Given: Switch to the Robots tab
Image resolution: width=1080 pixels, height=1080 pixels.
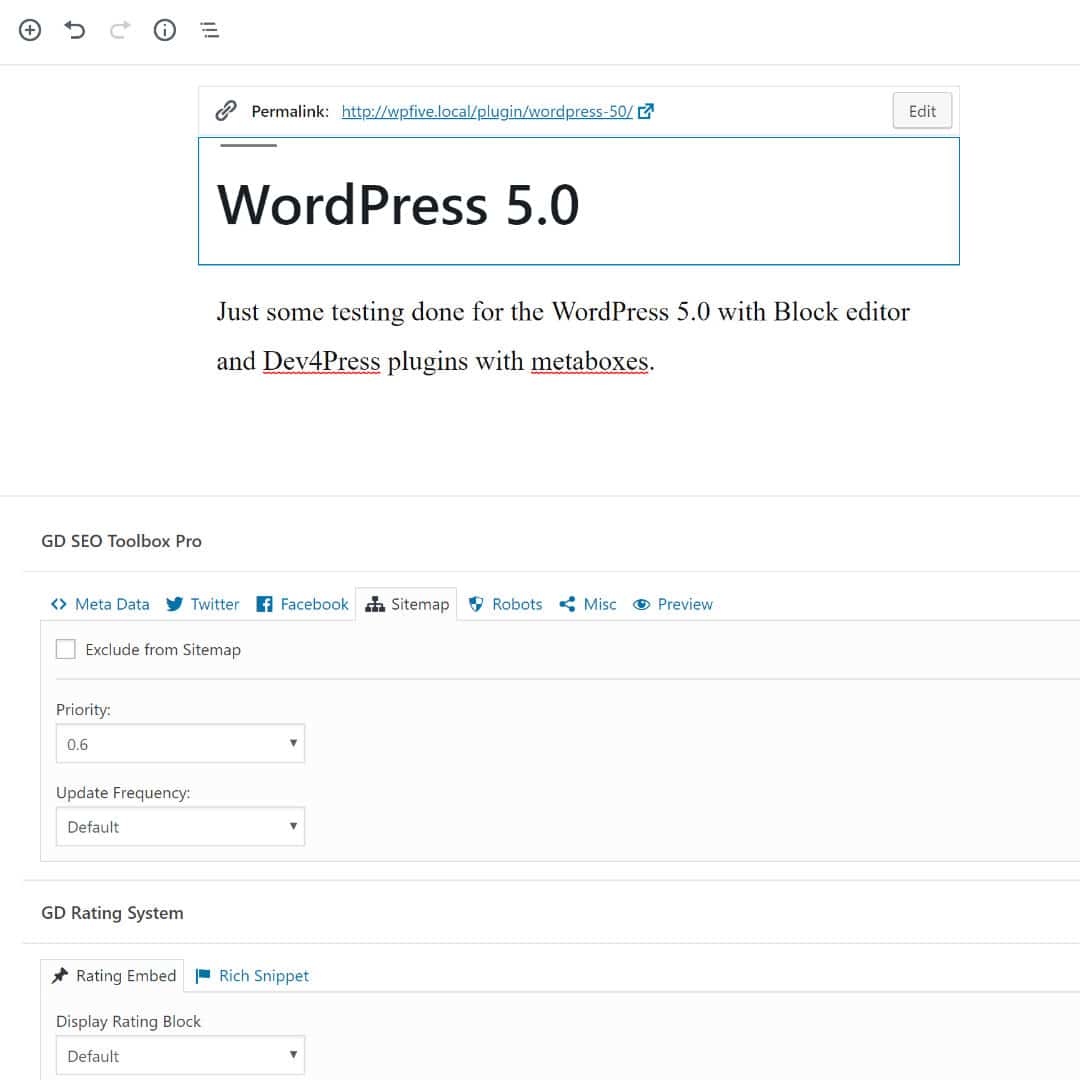Looking at the screenshot, I should click(x=506, y=604).
